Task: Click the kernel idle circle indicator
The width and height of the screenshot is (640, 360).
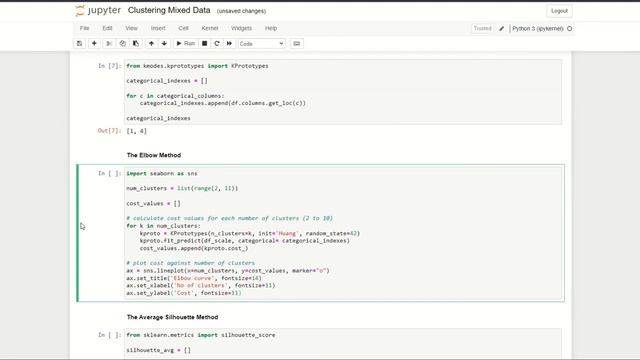Action: point(570,29)
